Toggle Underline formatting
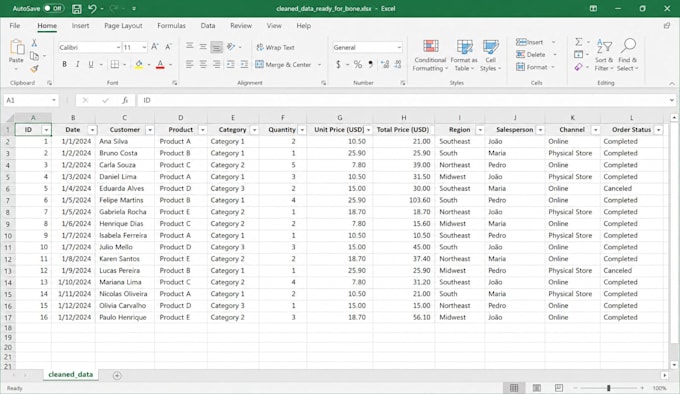Viewport: 680px width, 394px height. [x=91, y=65]
